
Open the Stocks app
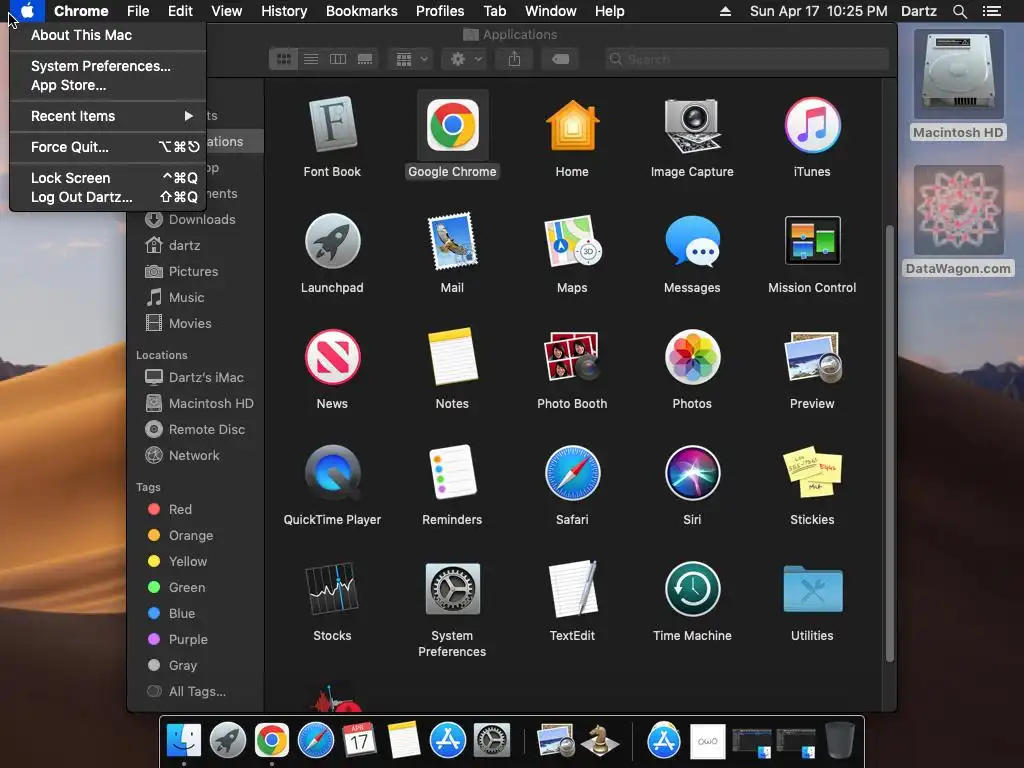332,589
